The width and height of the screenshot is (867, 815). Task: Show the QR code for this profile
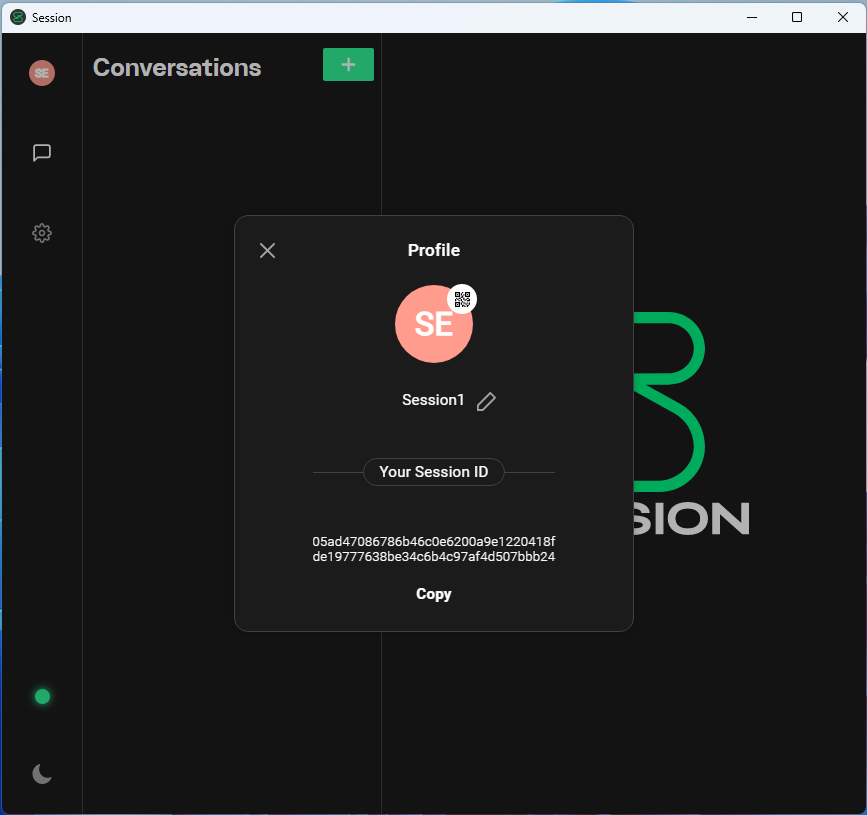[x=462, y=299]
